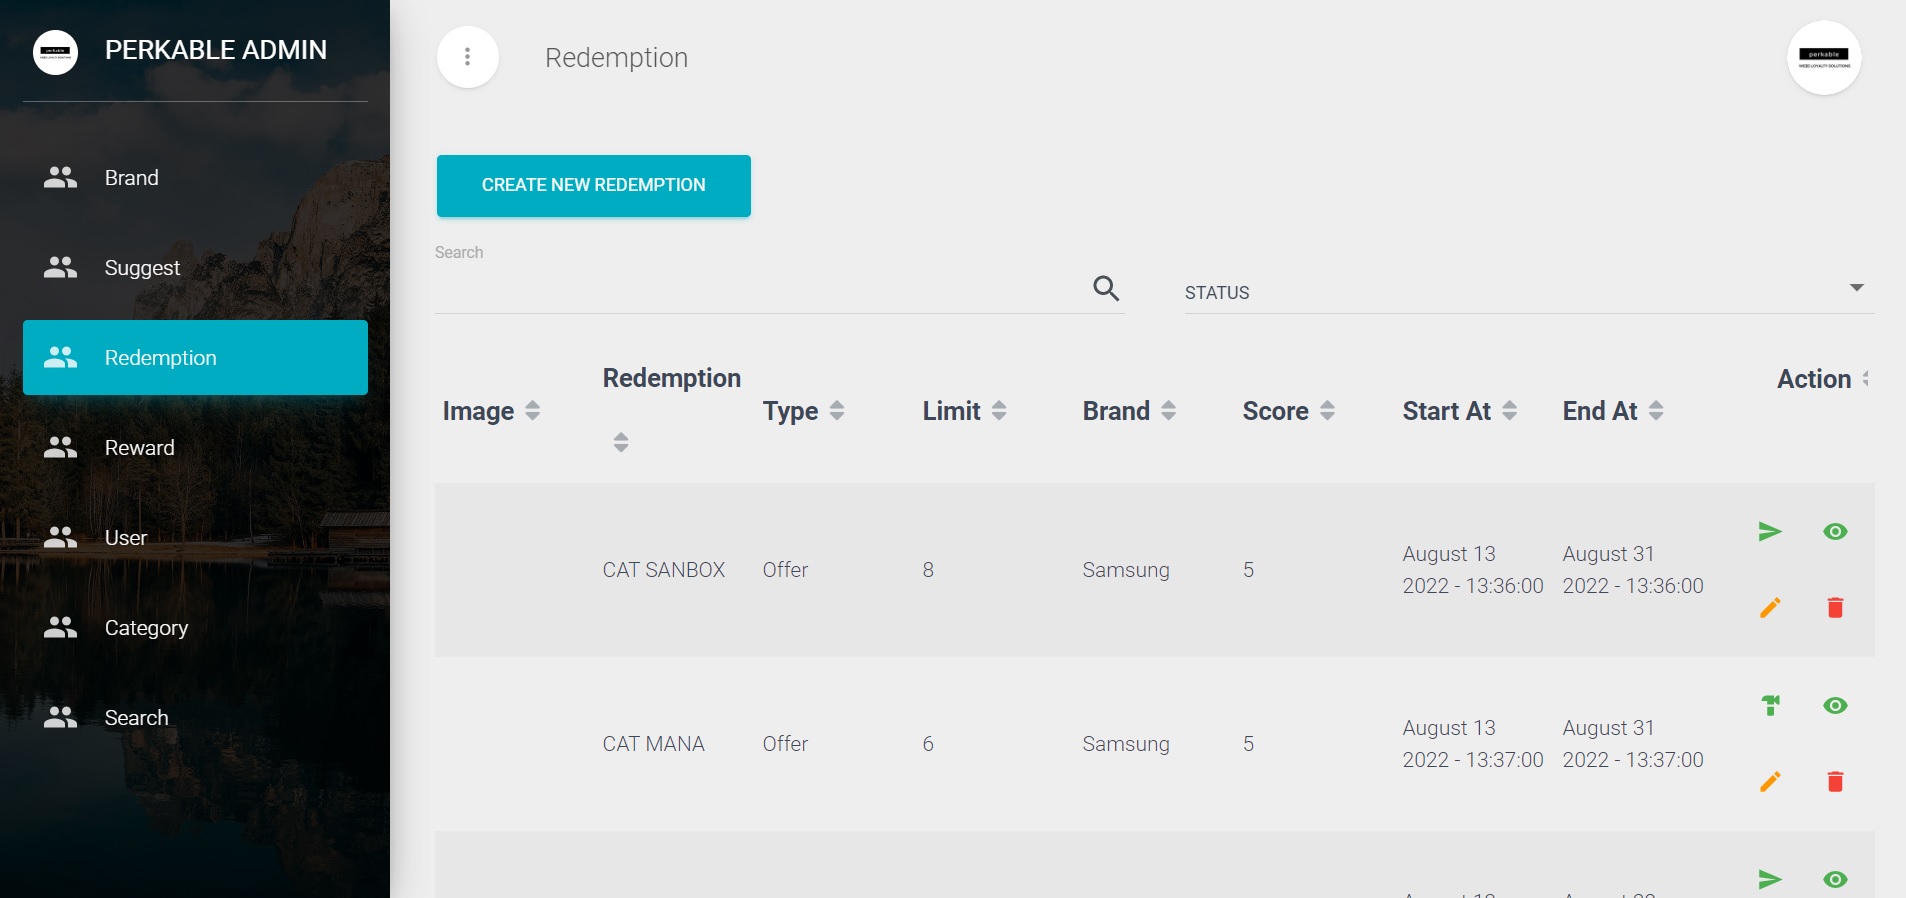1906x898 pixels.
Task: View the CAT MANA redemption via eye icon
Action: (1835, 705)
